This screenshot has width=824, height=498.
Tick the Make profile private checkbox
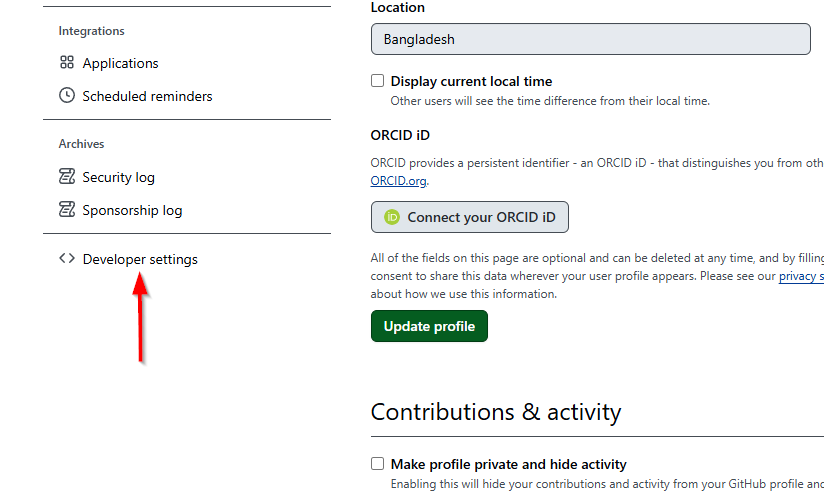coord(377,463)
